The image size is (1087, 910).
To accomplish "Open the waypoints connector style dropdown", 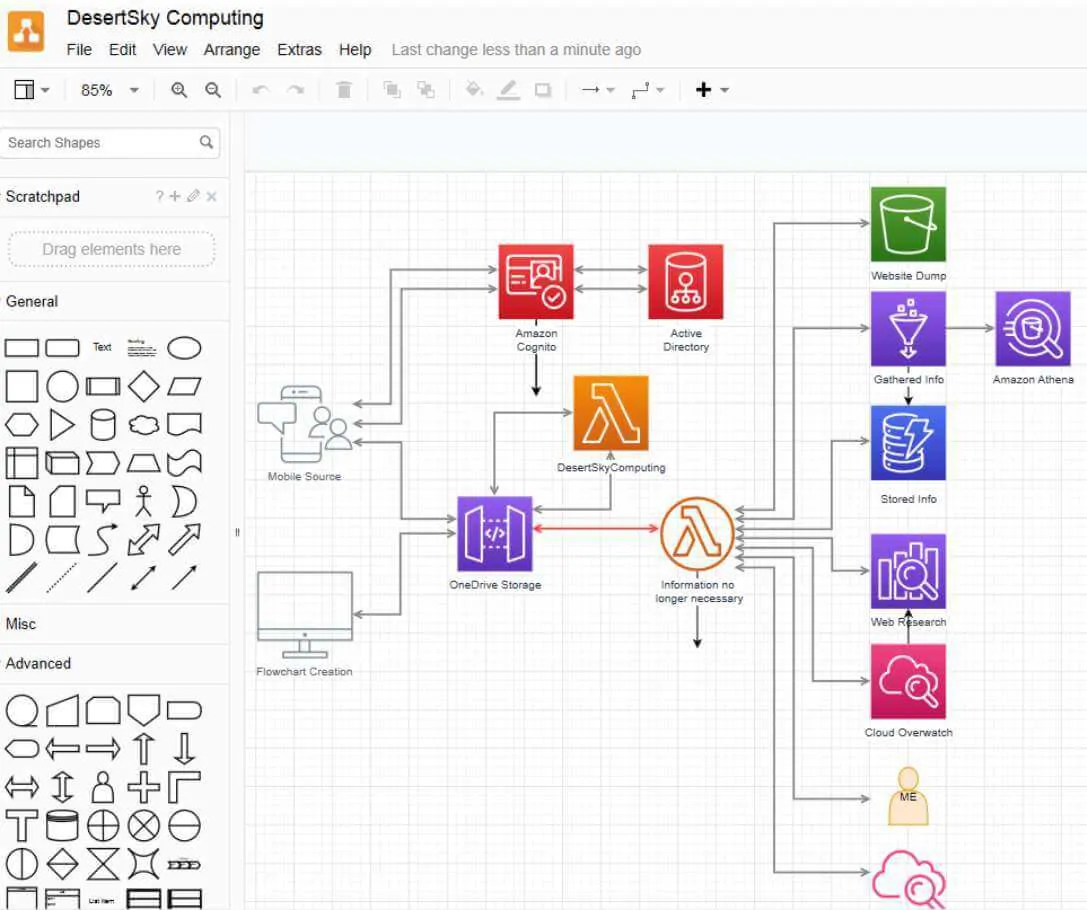I will pyautogui.click(x=647, y=90).
